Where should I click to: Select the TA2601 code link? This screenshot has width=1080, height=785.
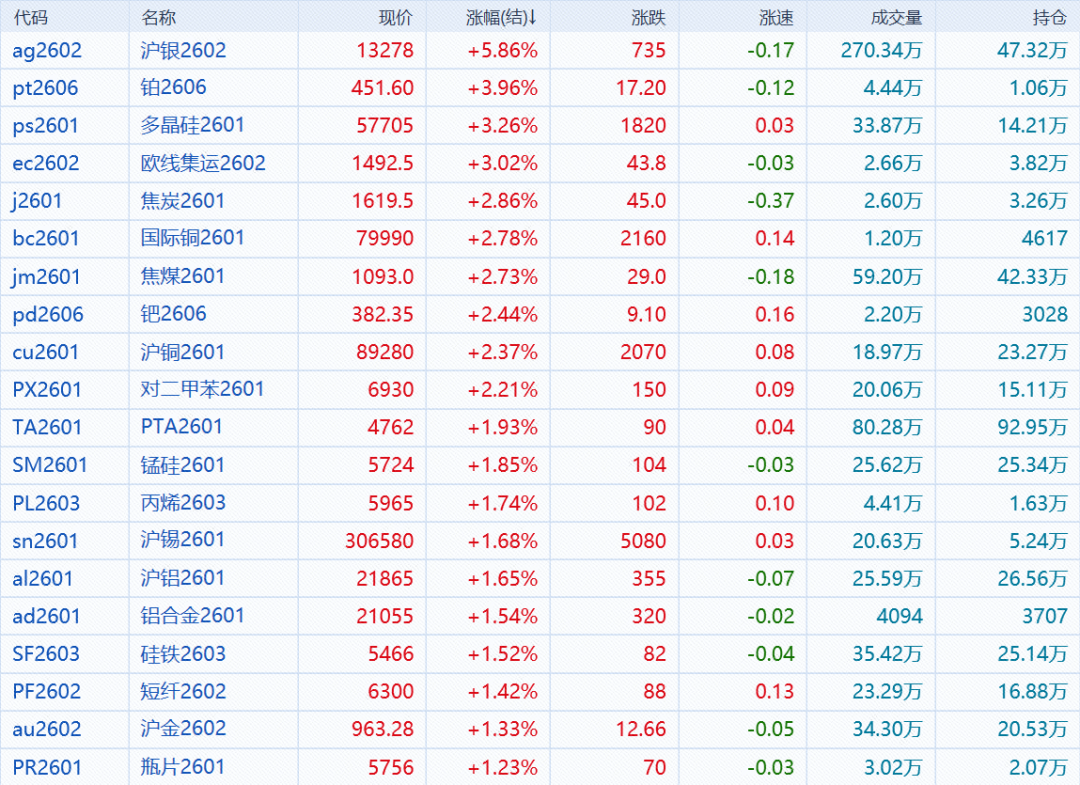point(46,427)
